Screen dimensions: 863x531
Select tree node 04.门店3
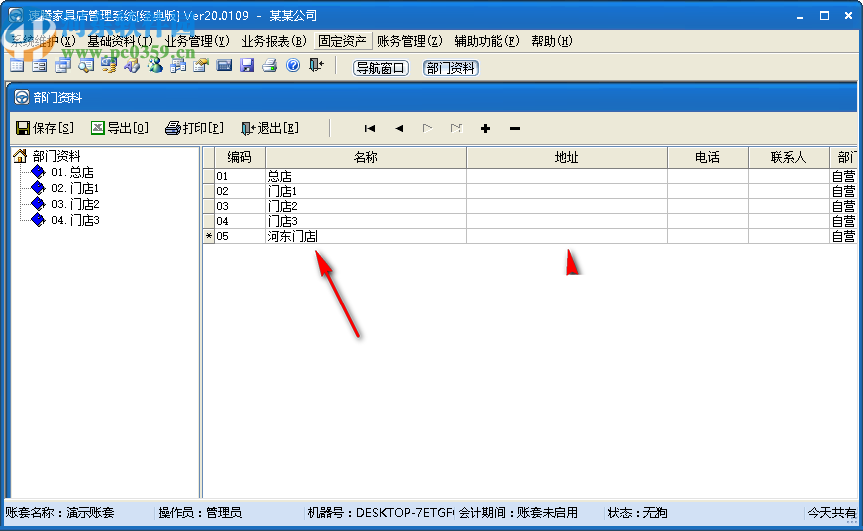(x=75, y=220)
